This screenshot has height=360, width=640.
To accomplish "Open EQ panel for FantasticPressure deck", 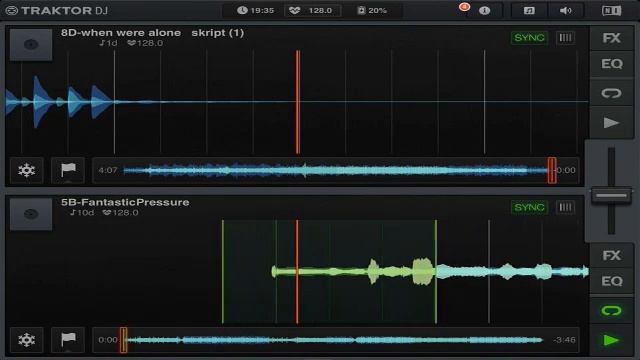I will [611, 281].
